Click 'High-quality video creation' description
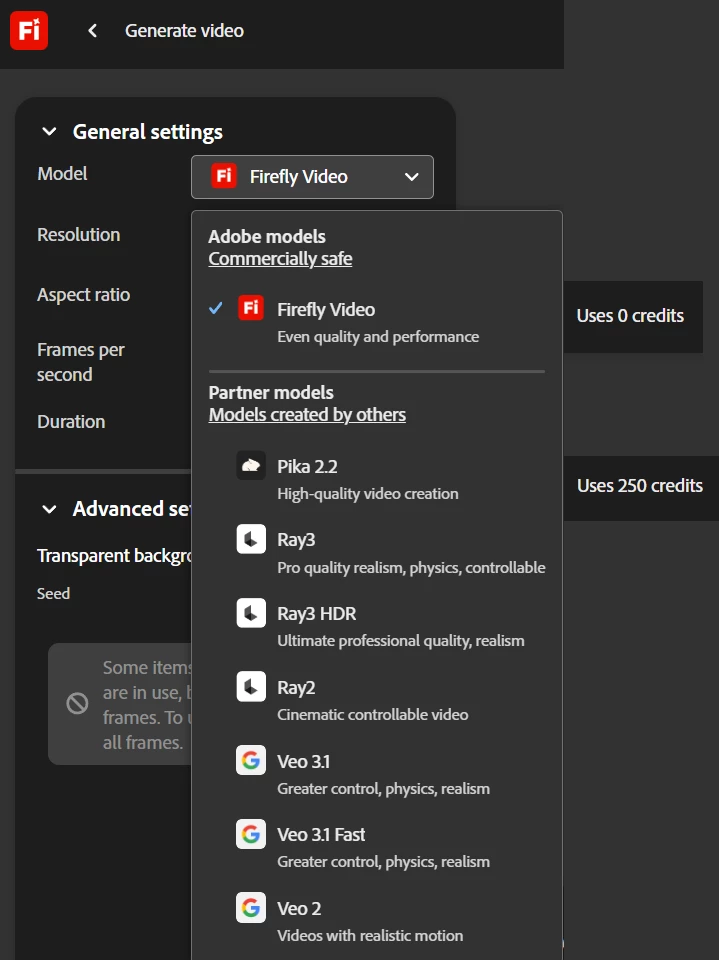Screen dimensions: 719x960 tap(367, 493)
